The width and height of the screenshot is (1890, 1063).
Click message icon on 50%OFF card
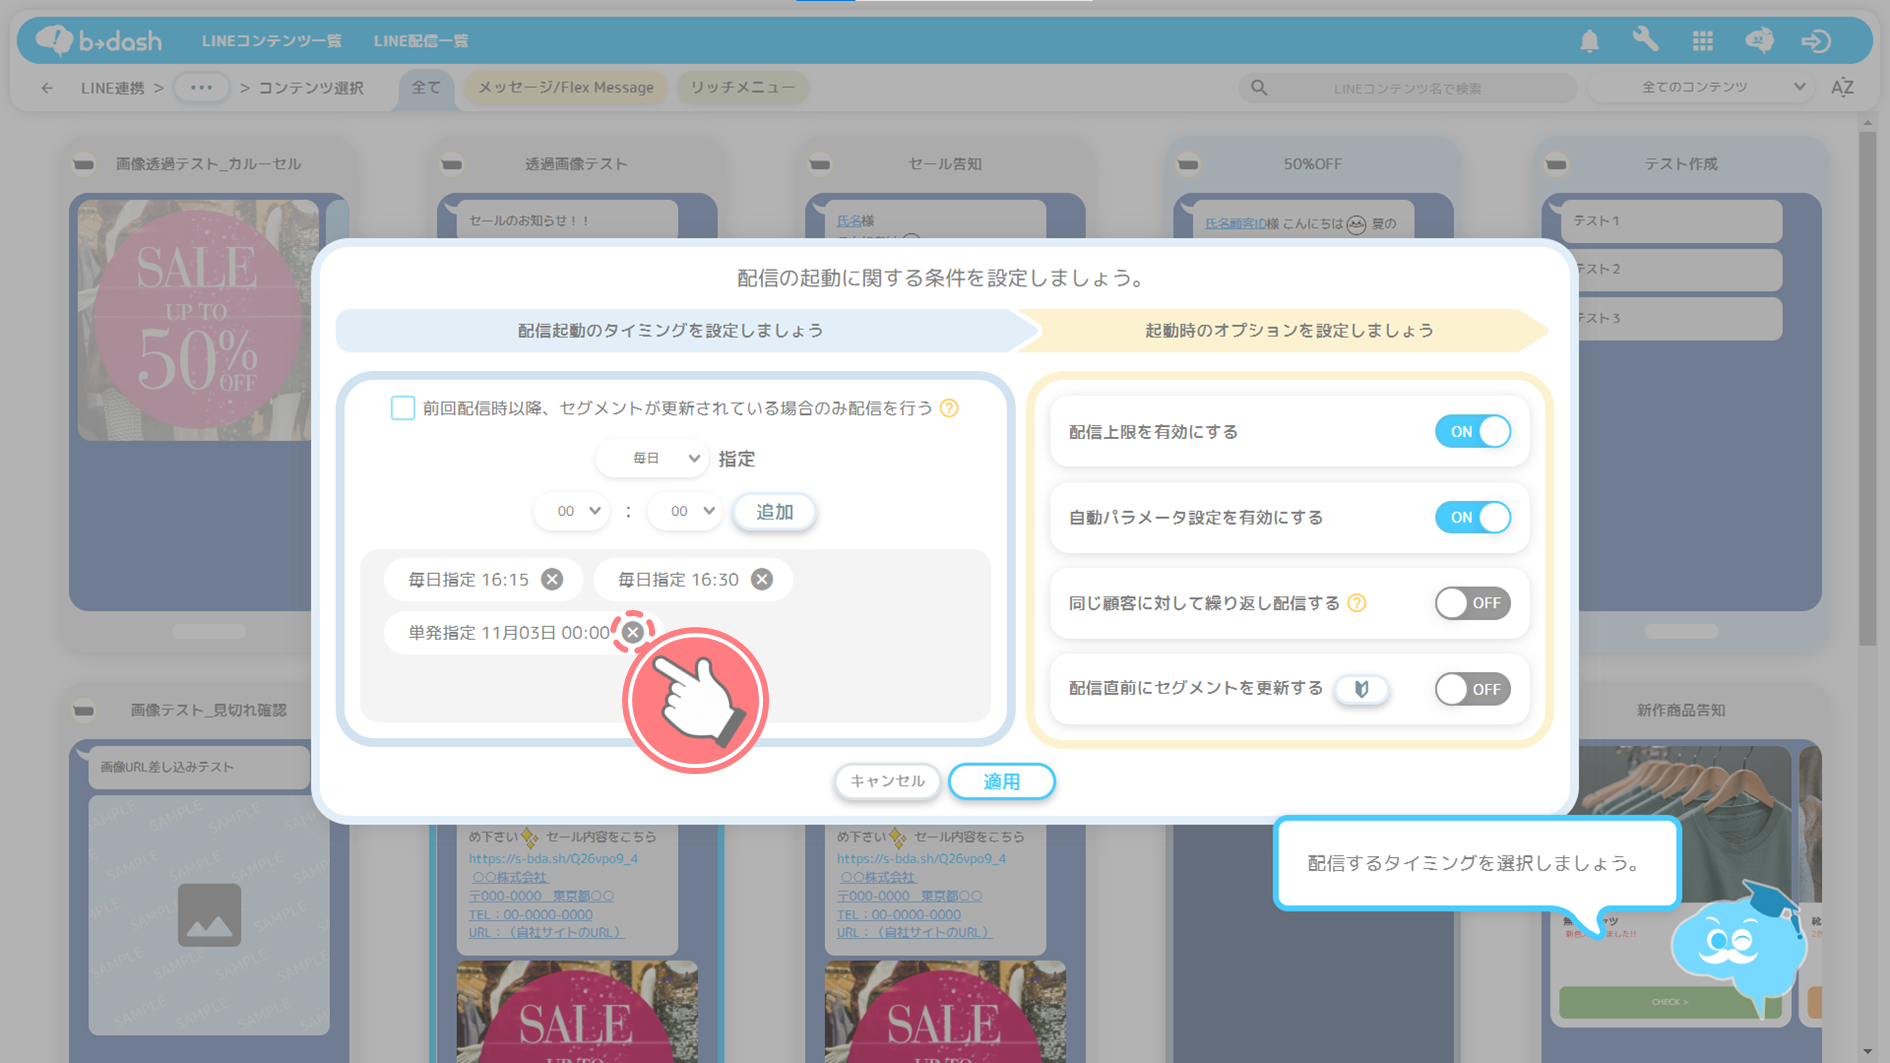coord(1188,164)
